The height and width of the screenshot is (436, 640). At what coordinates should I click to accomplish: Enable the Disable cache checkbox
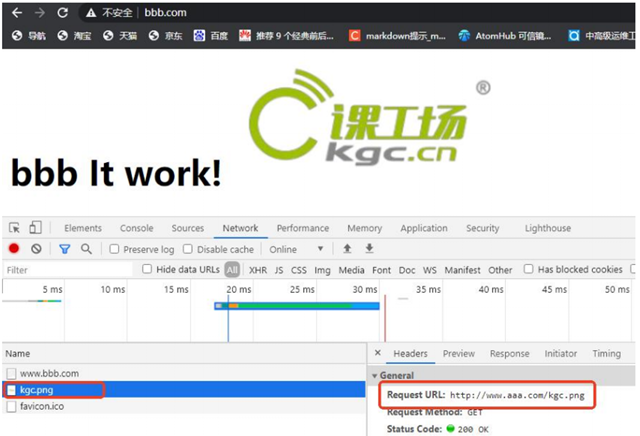click(x=188, y=249)
